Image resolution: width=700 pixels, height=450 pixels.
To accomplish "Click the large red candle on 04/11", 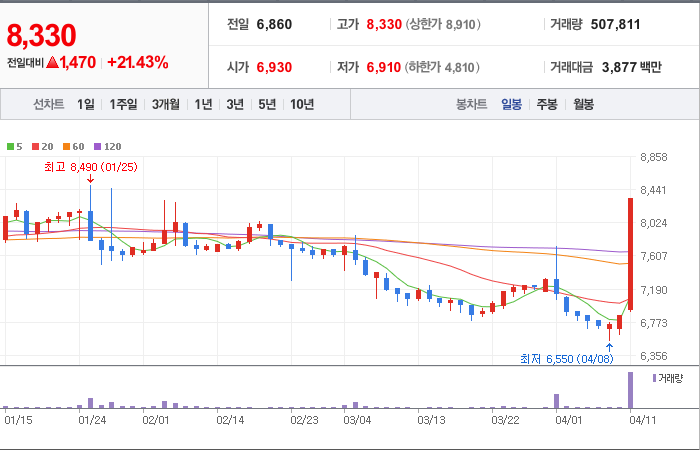I will point(631,254).
